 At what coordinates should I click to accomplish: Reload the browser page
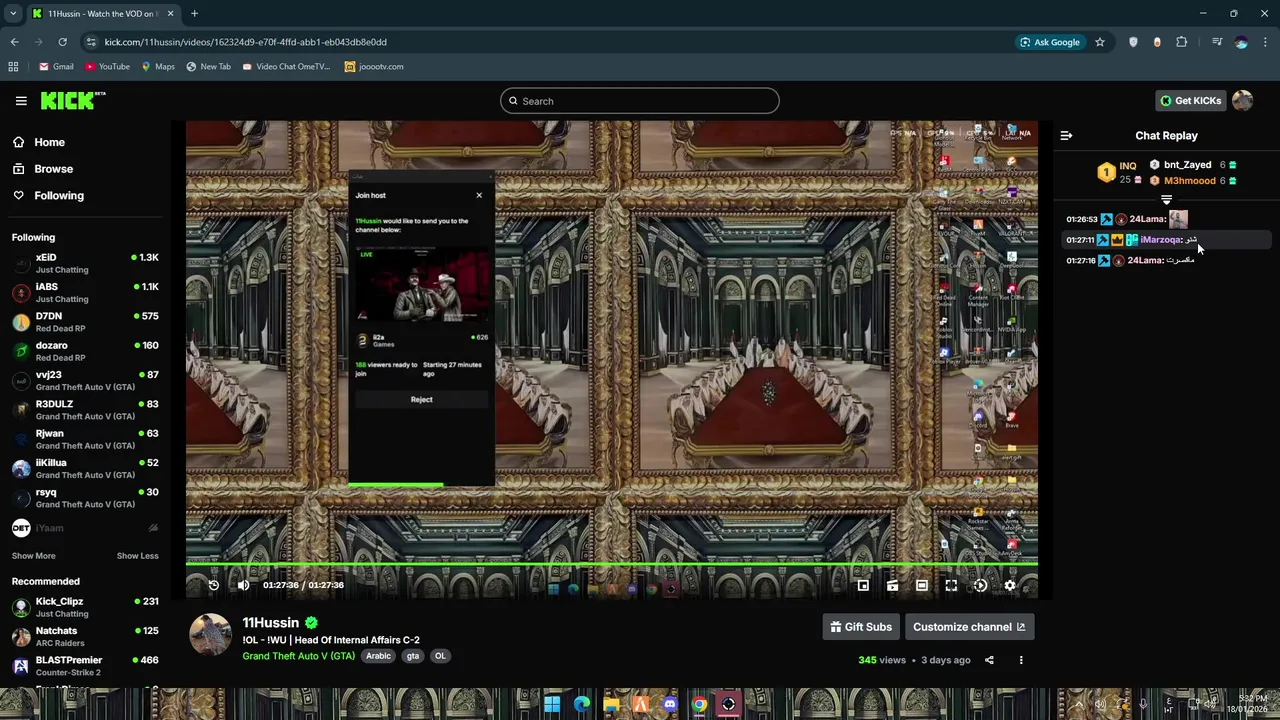coord(62,42)
